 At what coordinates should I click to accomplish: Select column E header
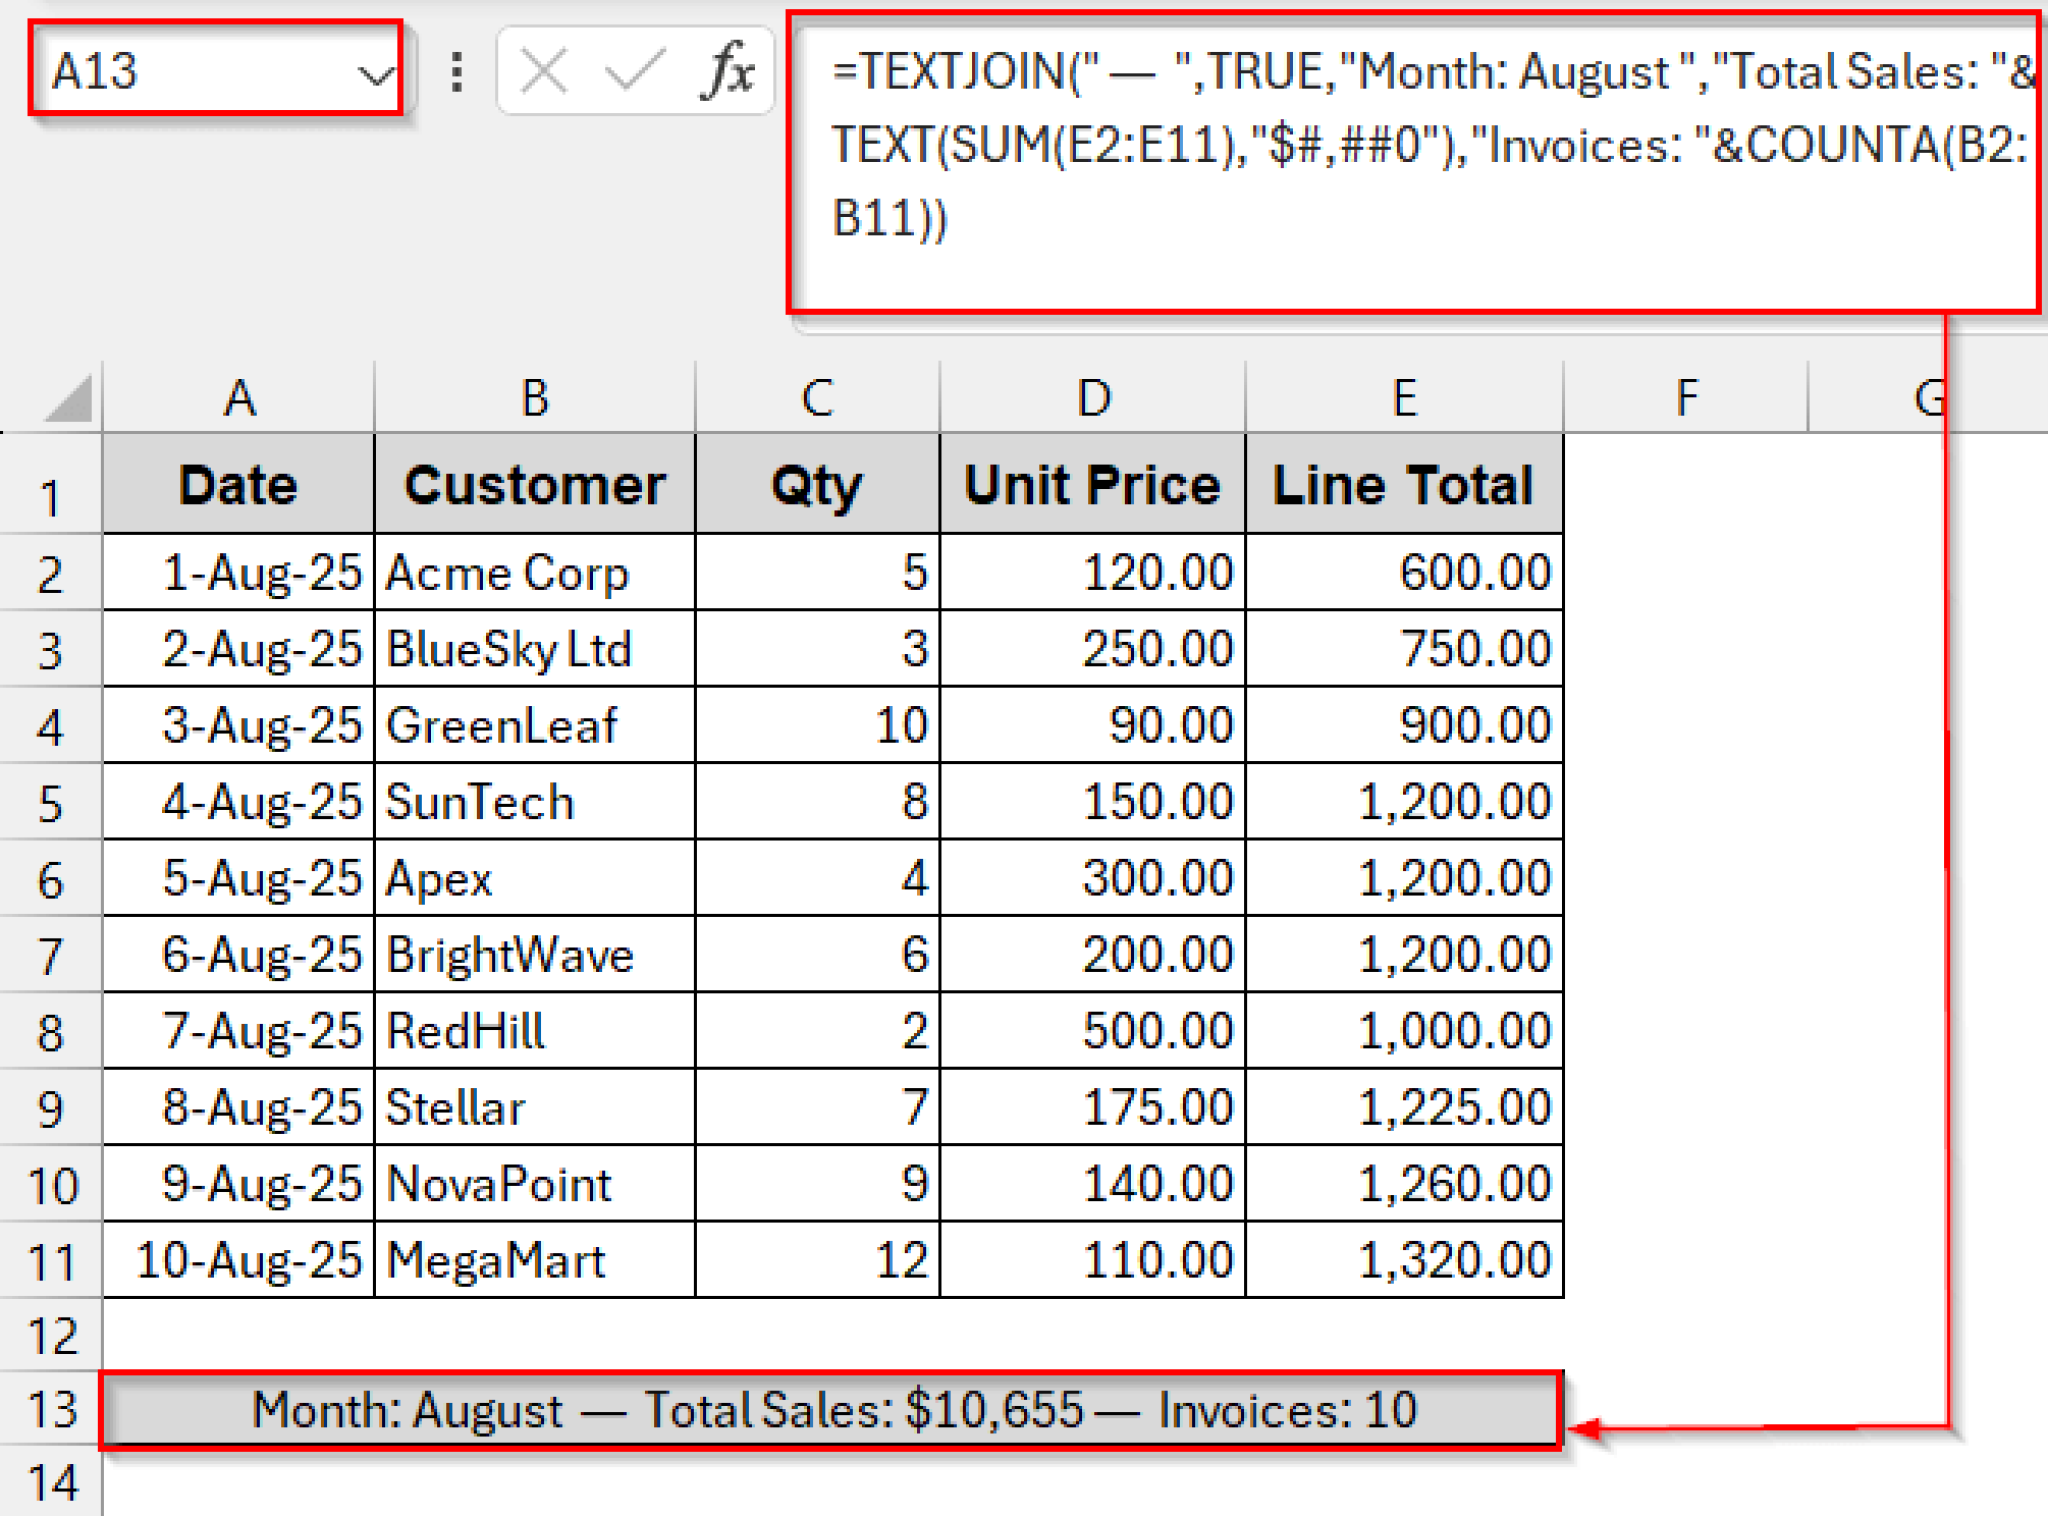[x=1404, y=398]
